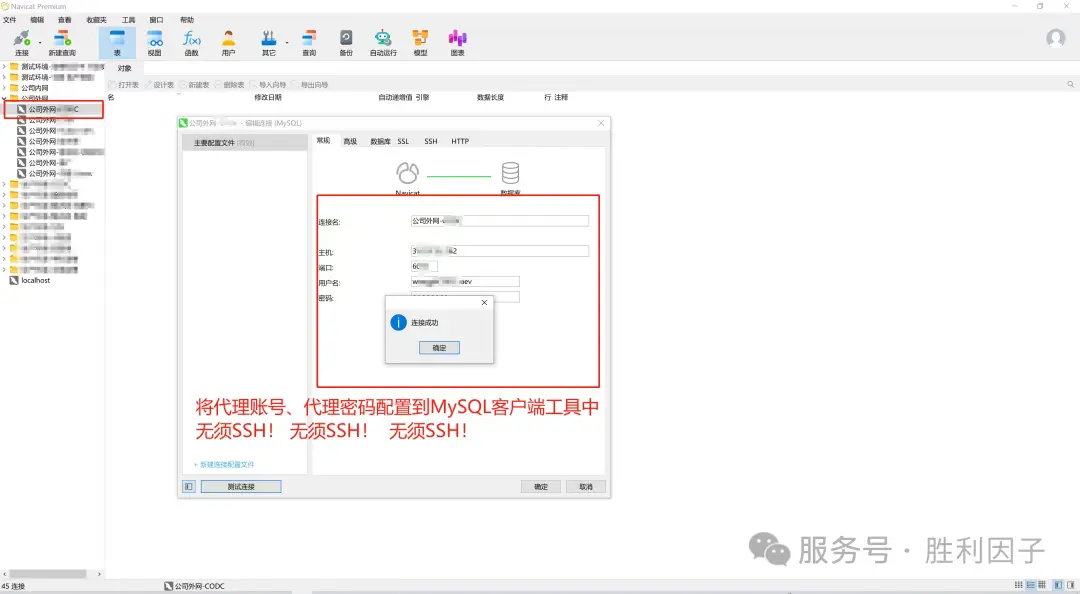
Task: Switch to the 高级 (Advanced) tab
Action: (x=350, y=141)
